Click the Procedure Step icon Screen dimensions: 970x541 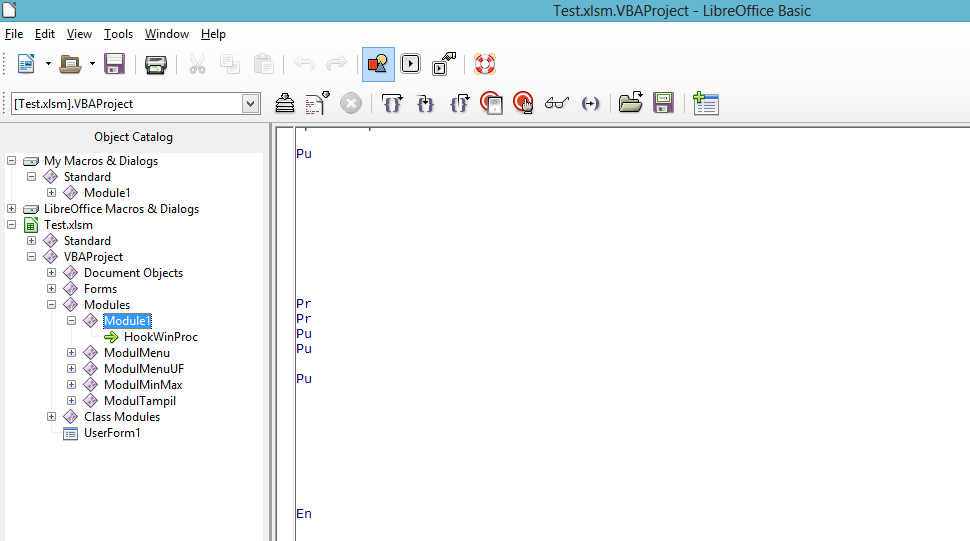392,103
